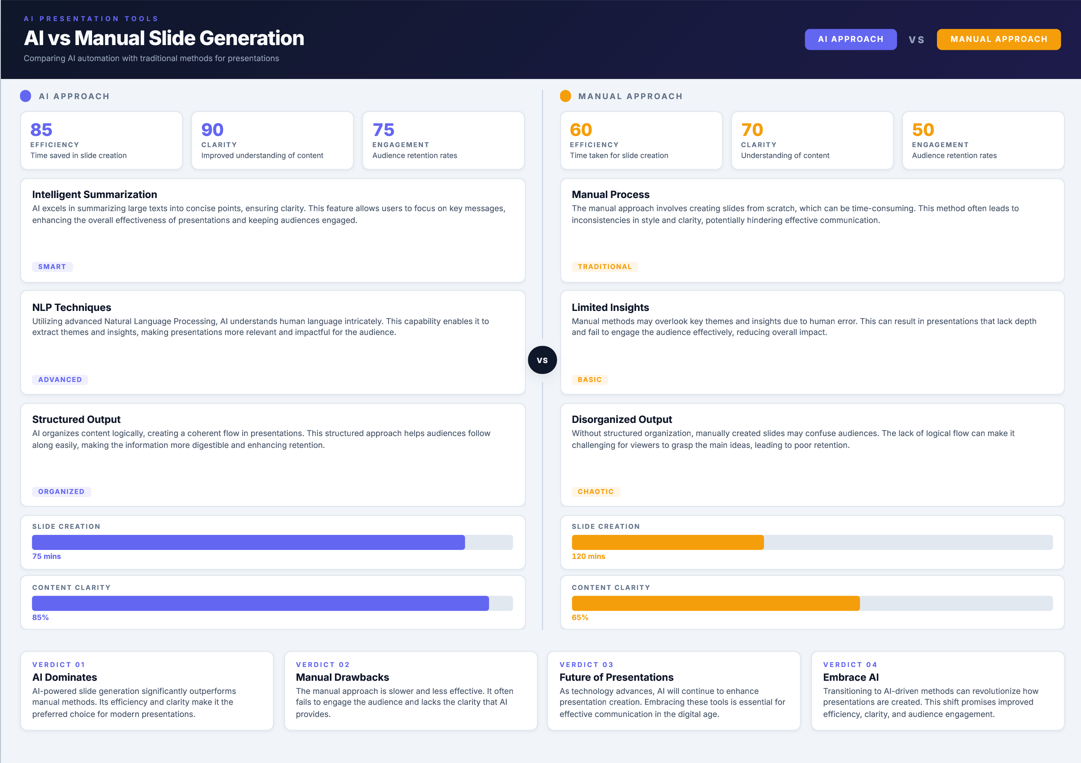The image size is (1081, 763).
Task: Click the Disorganized Output card title
Action: point(622,420)
